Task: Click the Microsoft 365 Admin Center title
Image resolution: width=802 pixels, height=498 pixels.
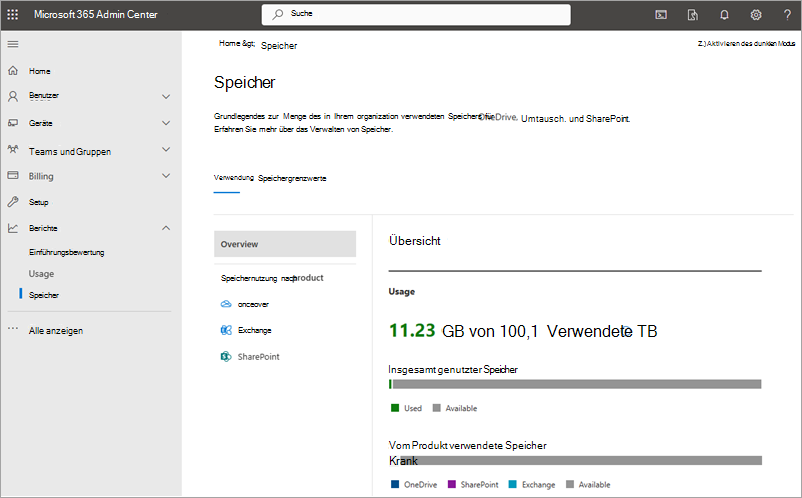Action: point(96,14)
